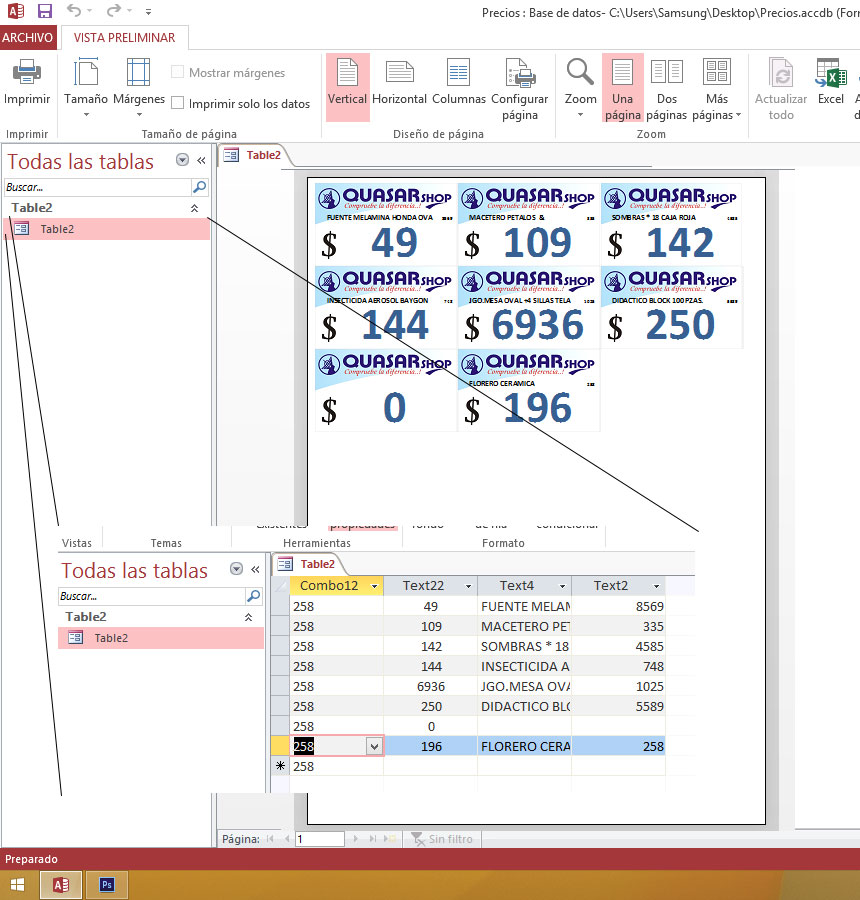Click the datasheet select-all corner

point(280,586)
